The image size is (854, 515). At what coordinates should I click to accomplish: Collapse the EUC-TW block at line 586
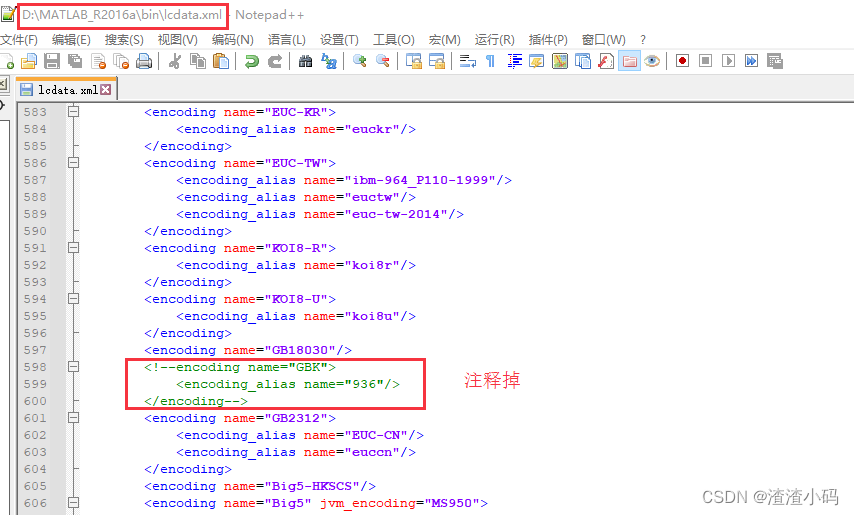click(73, 163)
